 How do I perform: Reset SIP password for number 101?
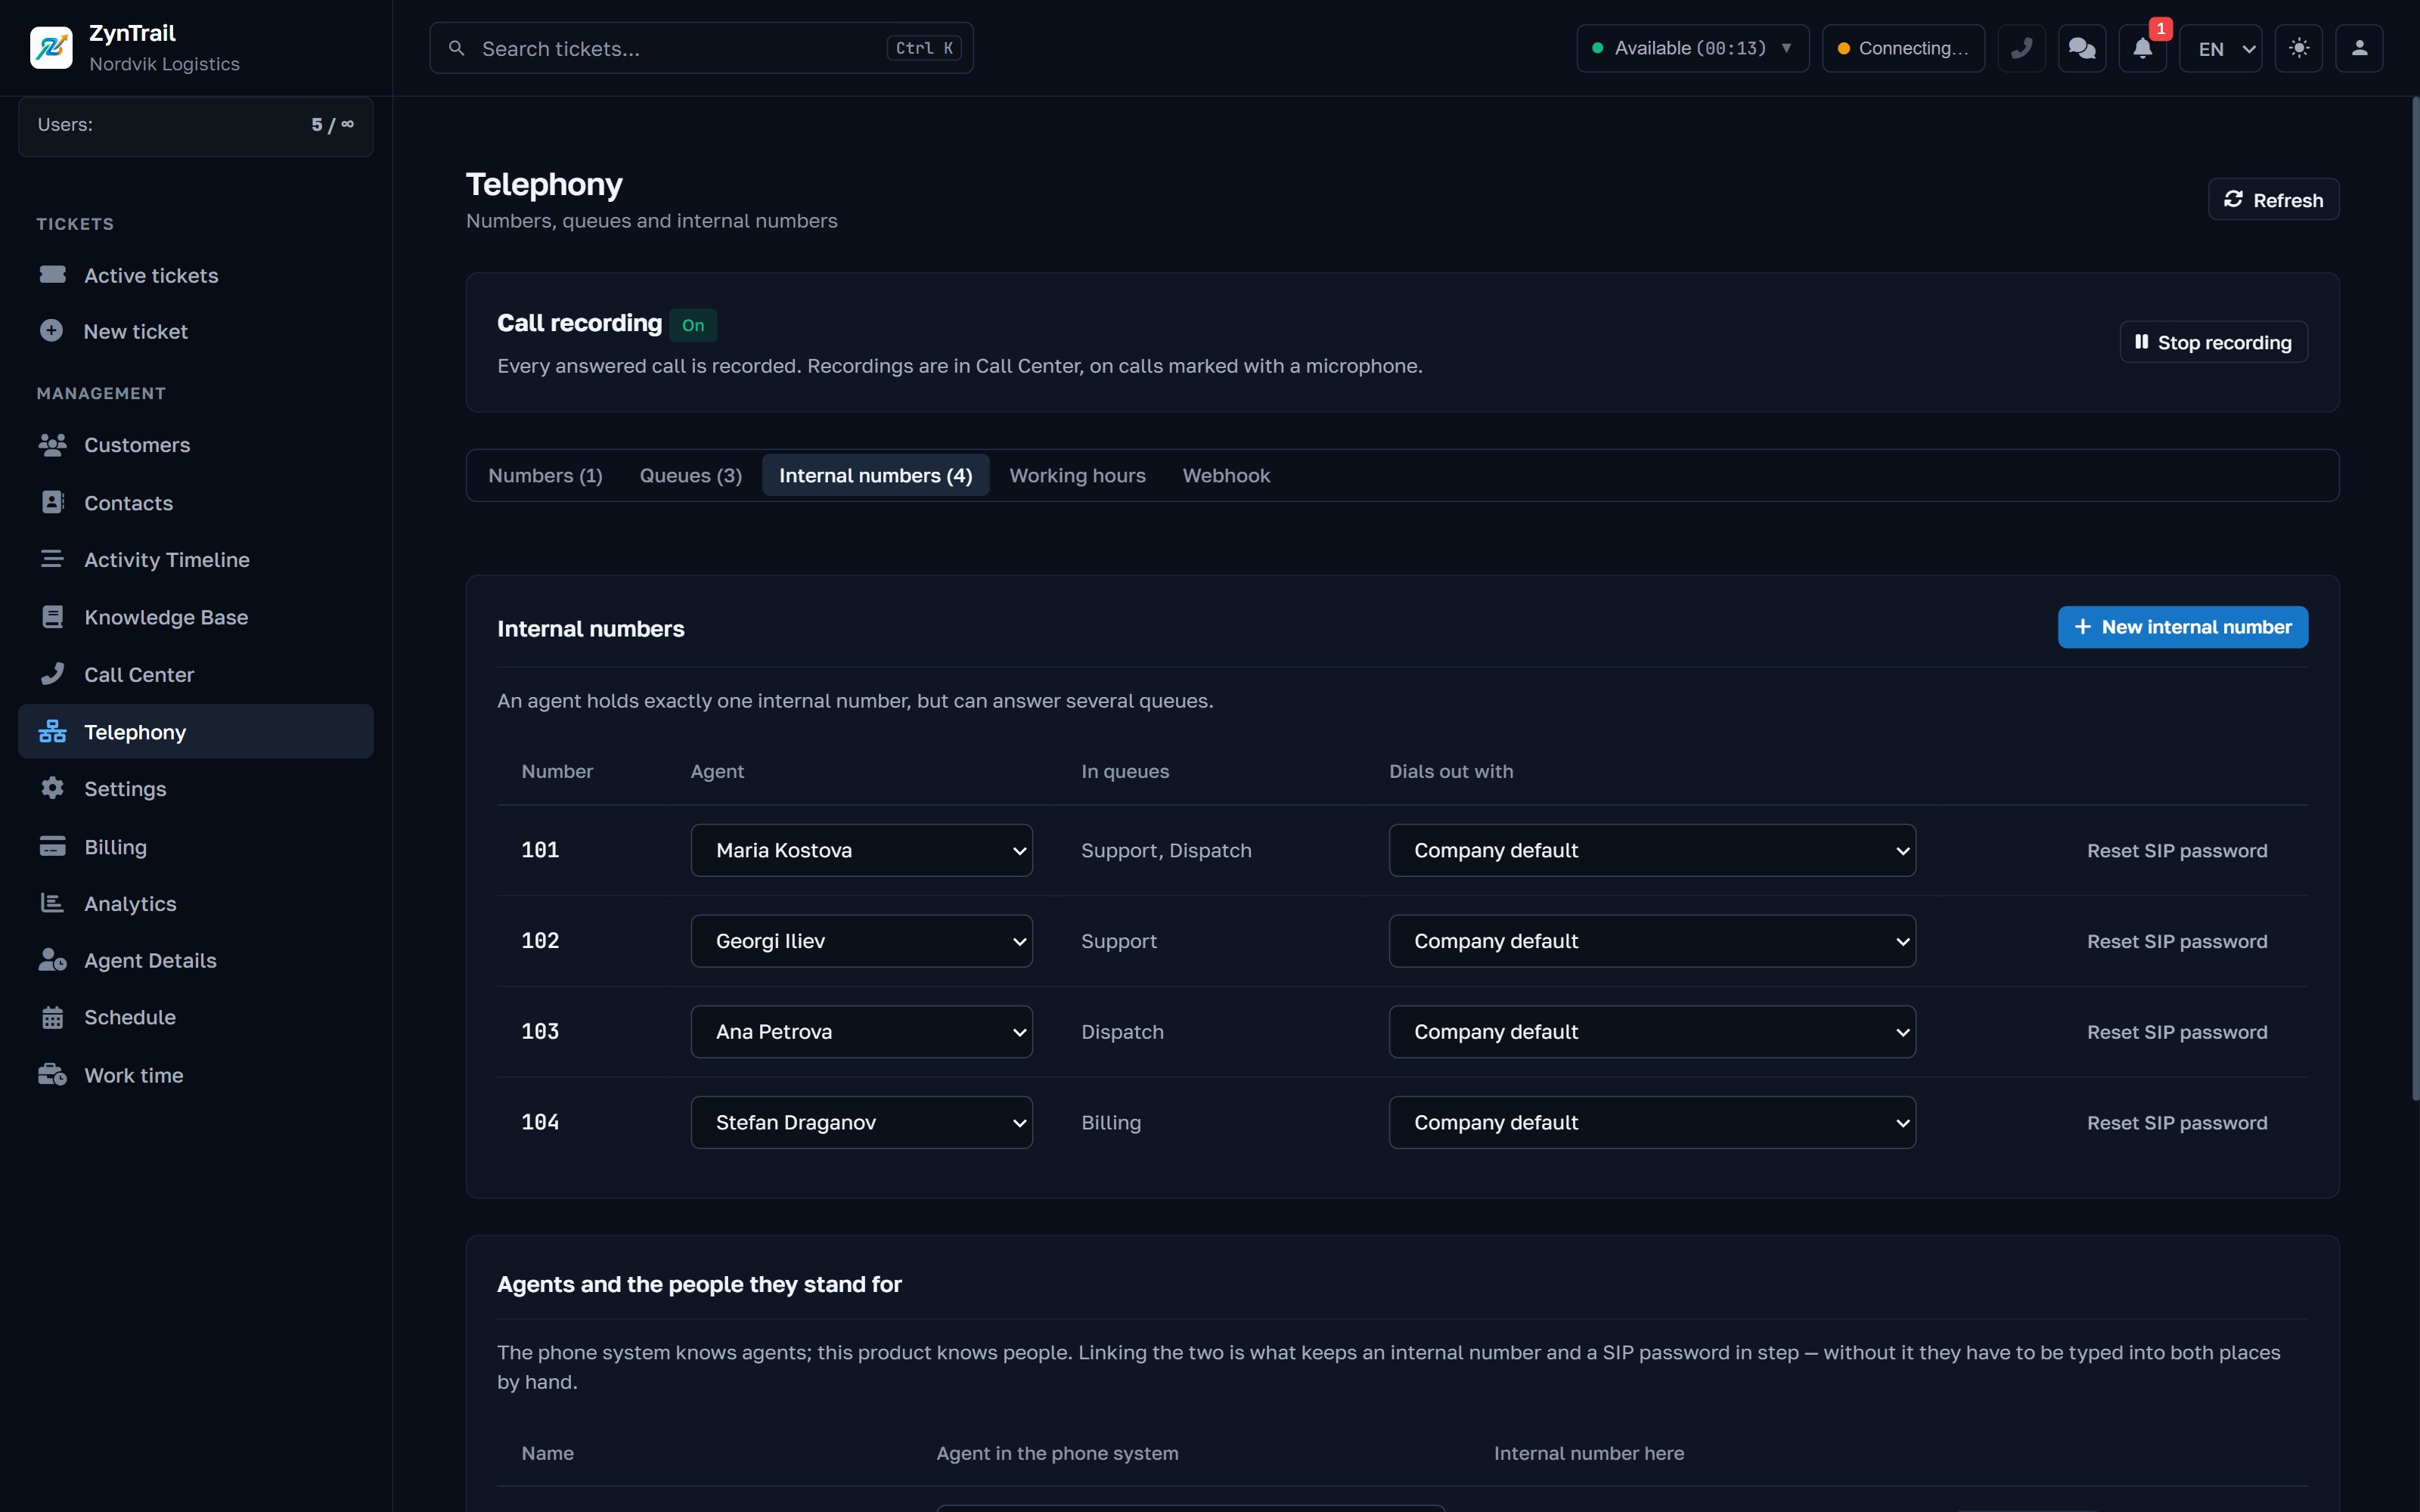pos(2177,851)
